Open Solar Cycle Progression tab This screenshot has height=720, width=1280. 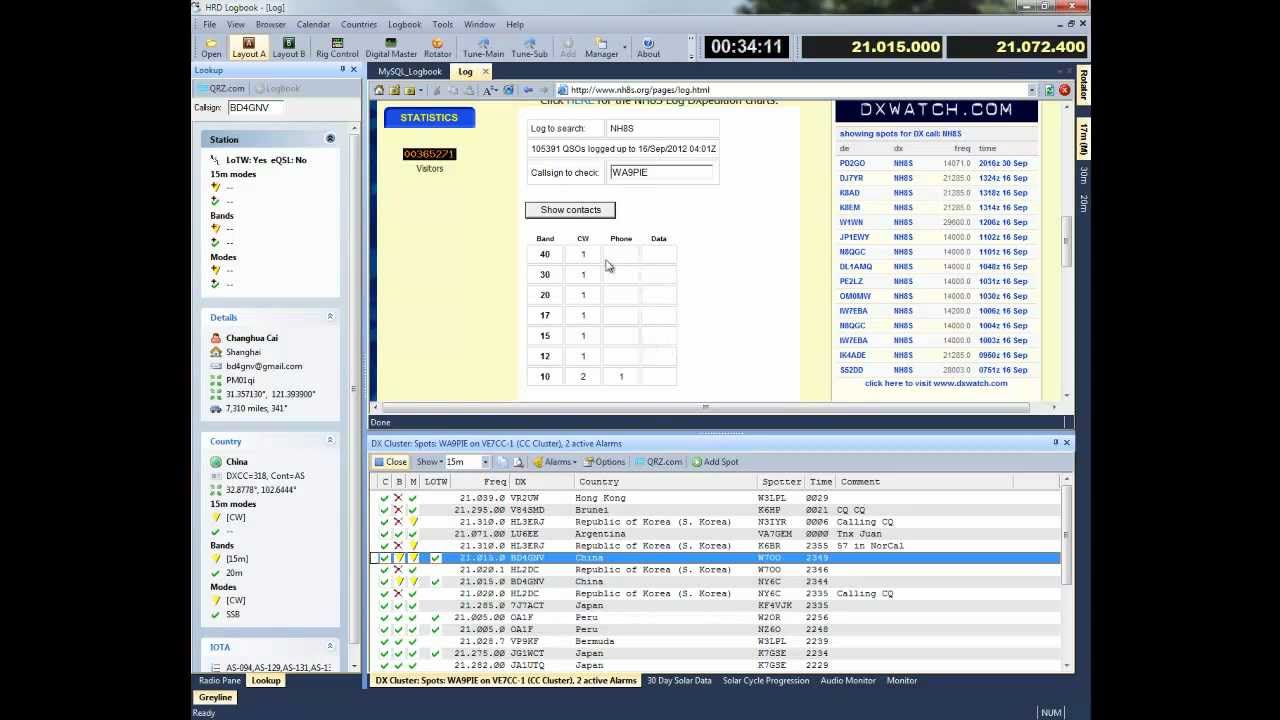click(766, 680)
